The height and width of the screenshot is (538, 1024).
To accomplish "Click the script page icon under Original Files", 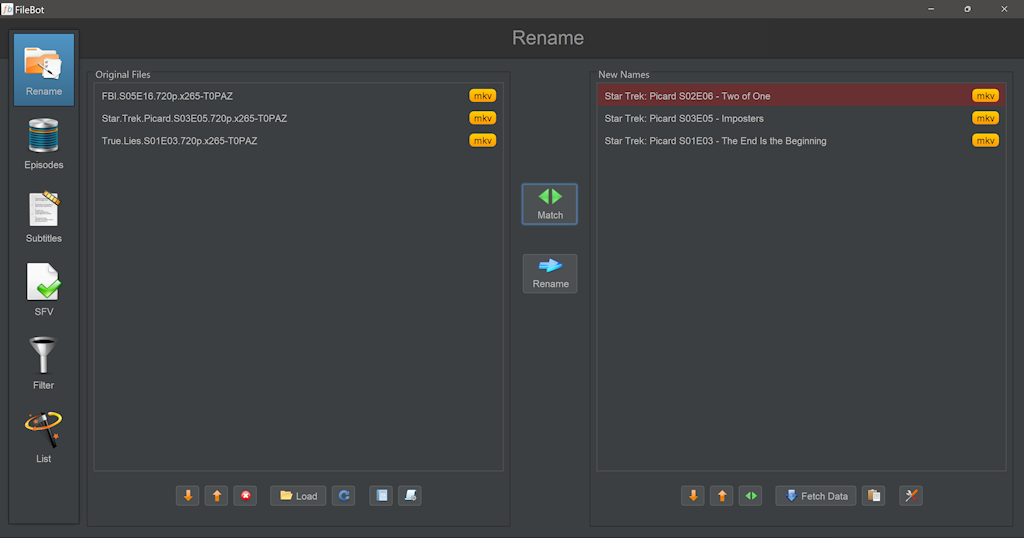I will pyautogui.click(x=410, y=496).
